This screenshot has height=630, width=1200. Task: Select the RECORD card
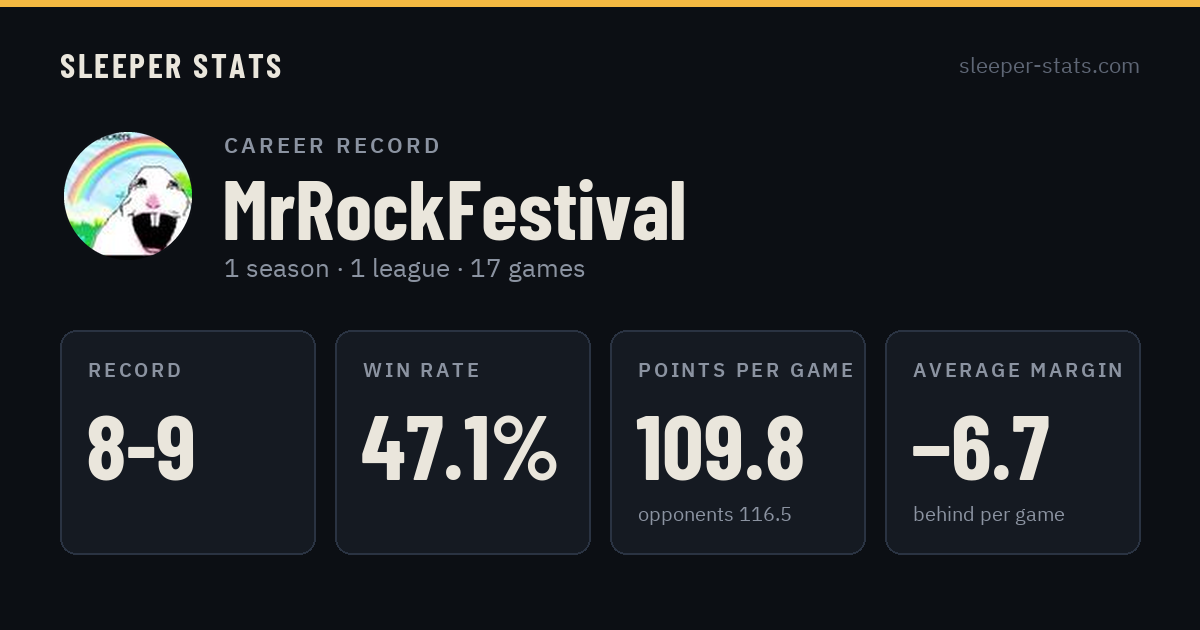click(x=188, y=442)
